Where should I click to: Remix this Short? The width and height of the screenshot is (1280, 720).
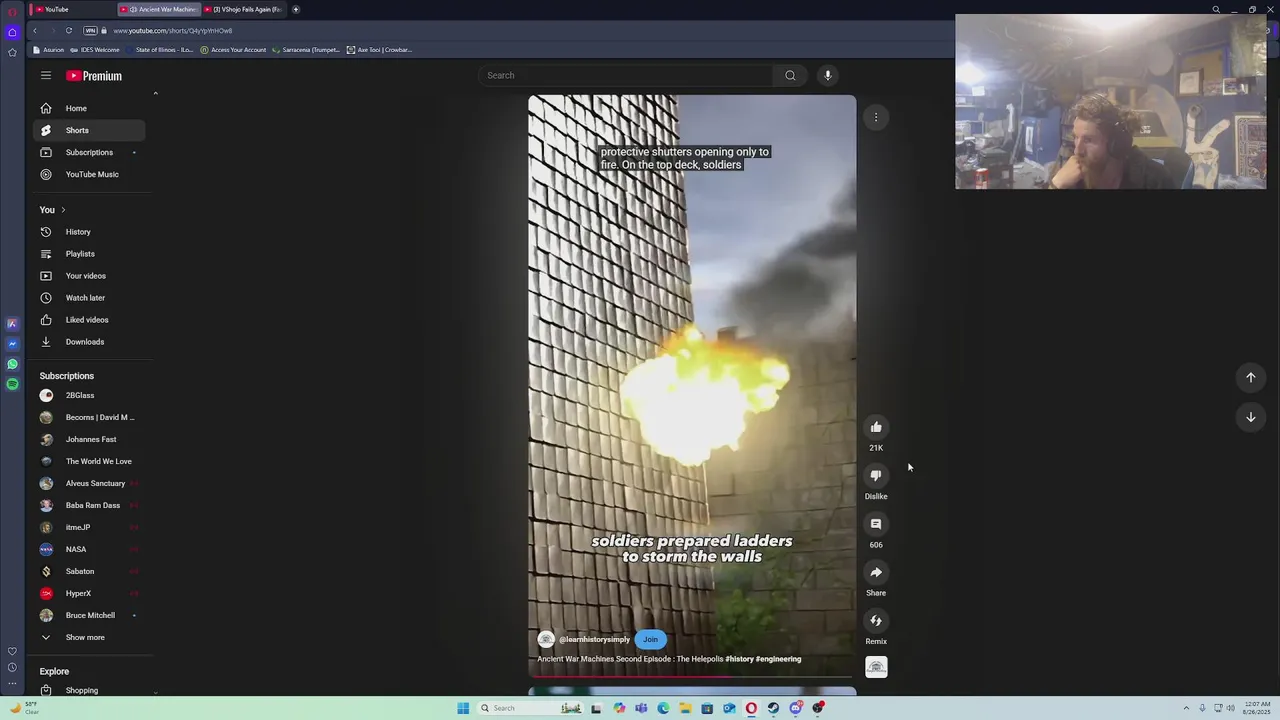876,621
